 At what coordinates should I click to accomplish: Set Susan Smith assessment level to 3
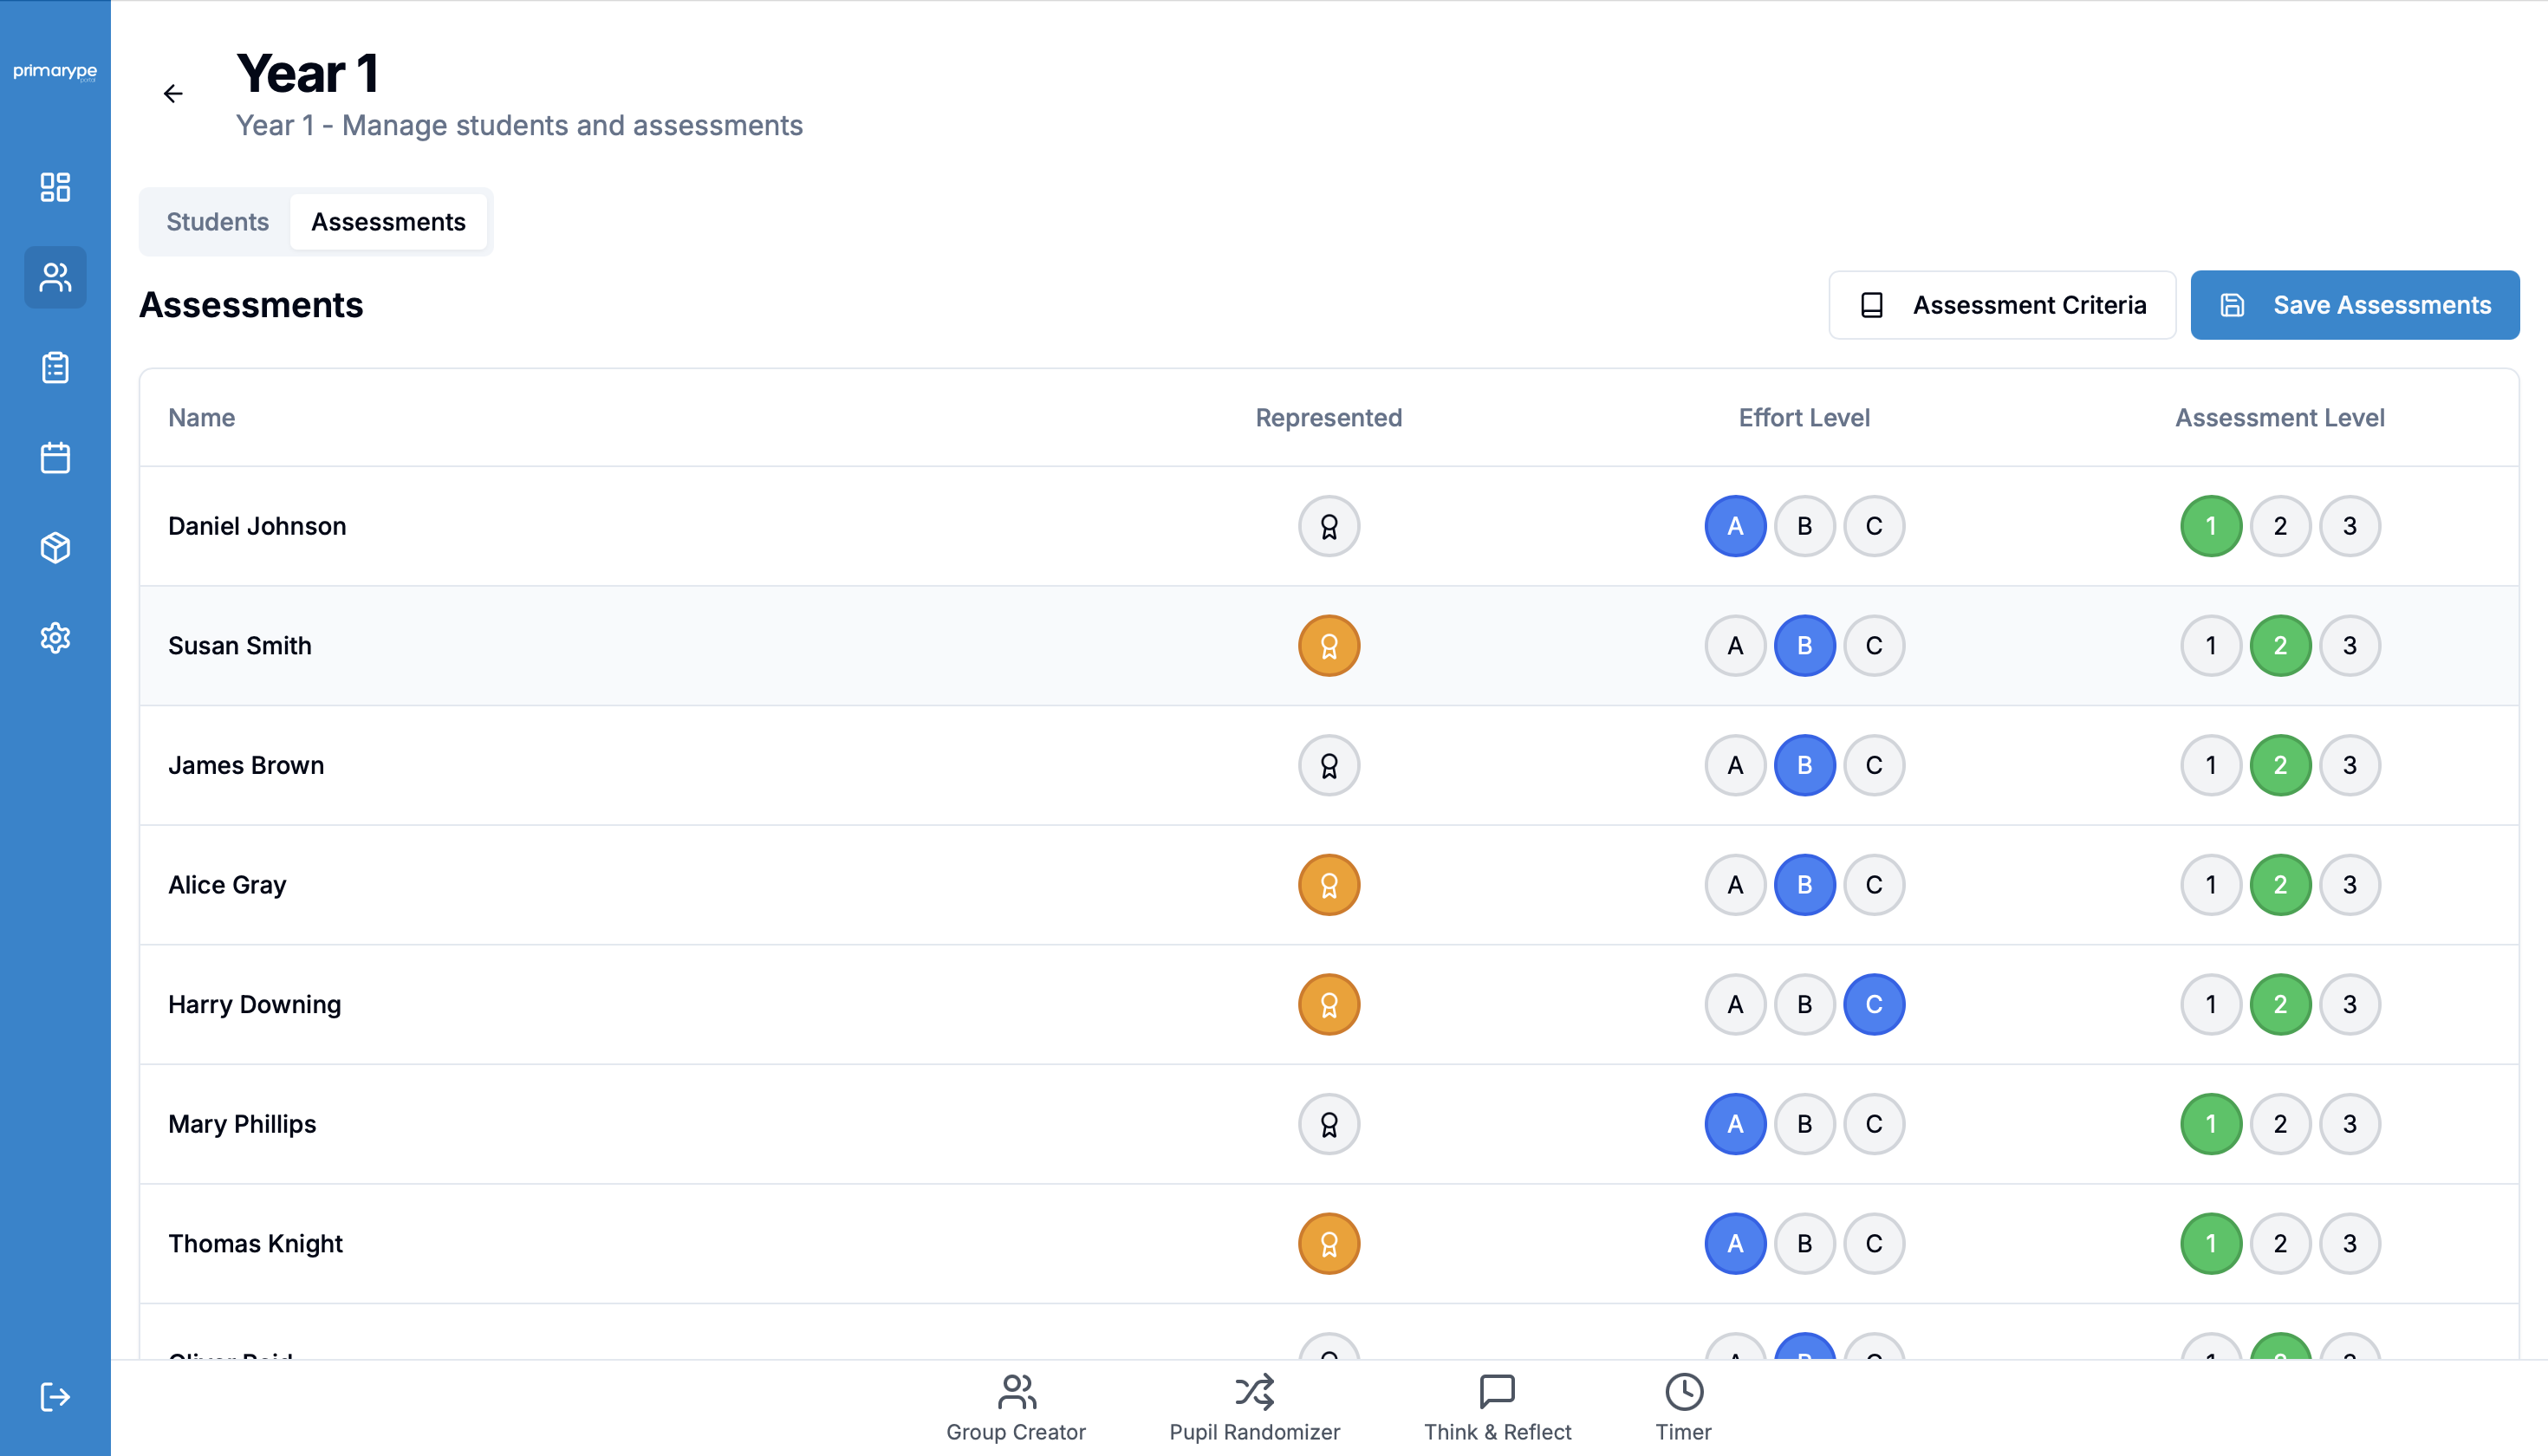2350,645
